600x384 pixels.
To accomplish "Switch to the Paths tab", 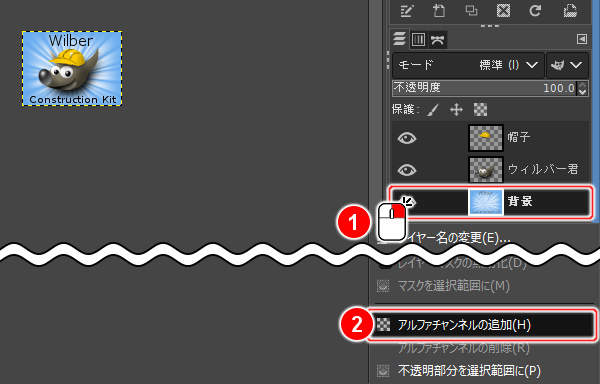I will [437, 40].
